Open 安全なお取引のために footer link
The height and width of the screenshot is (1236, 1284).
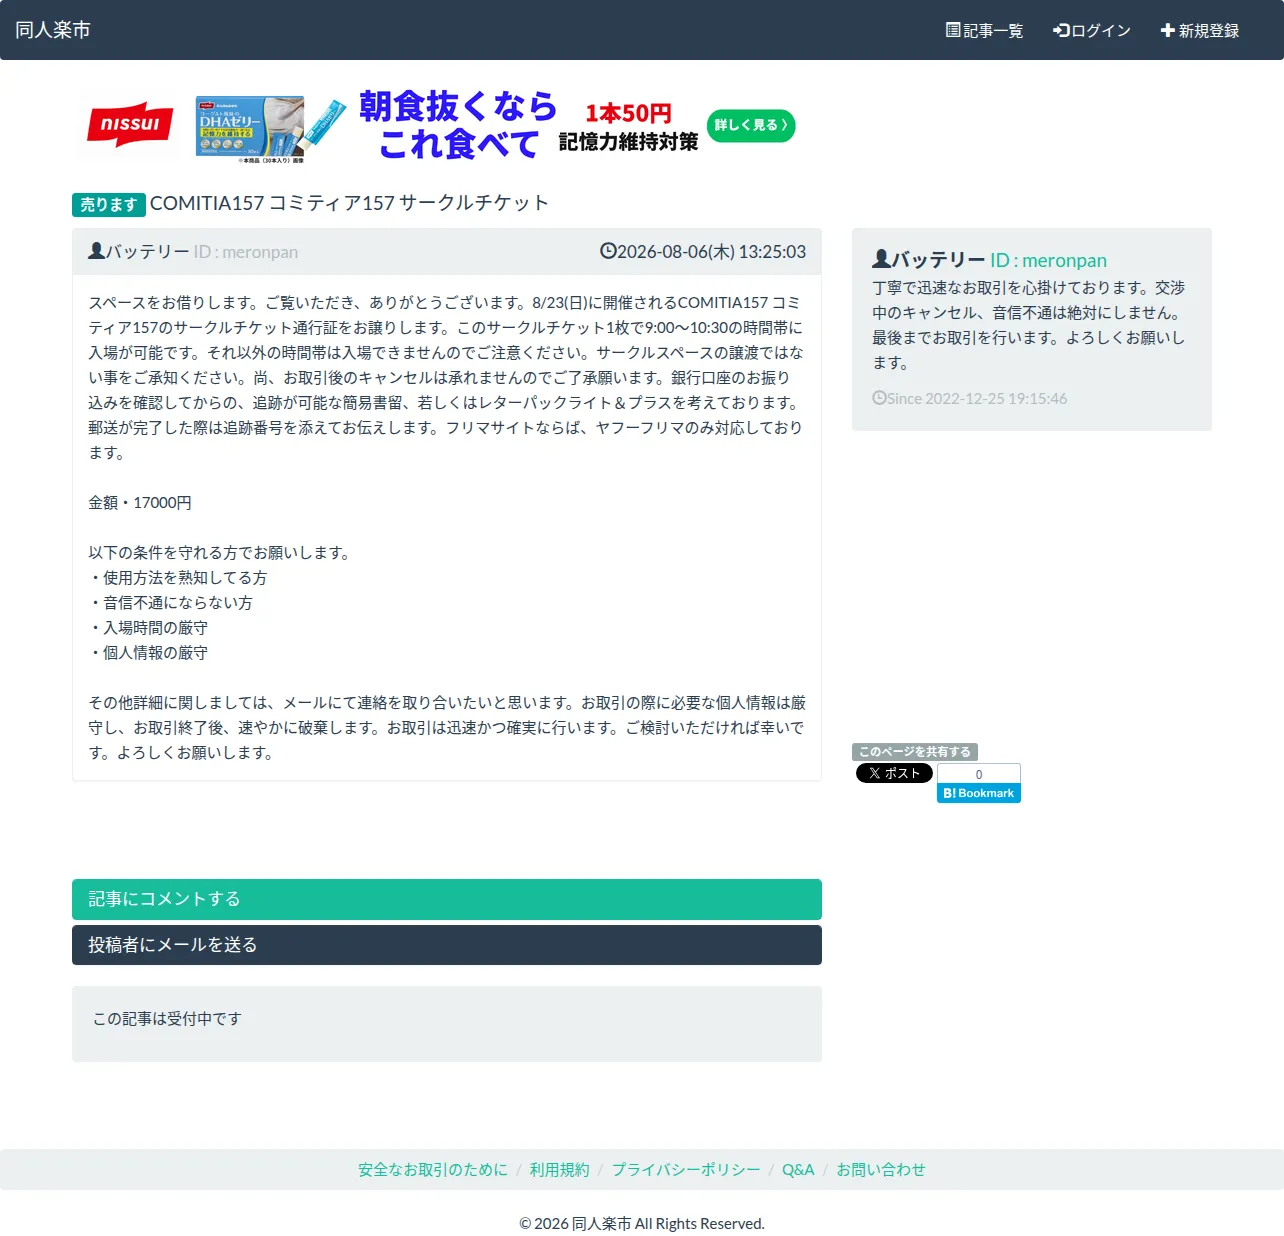[433, 1170]
